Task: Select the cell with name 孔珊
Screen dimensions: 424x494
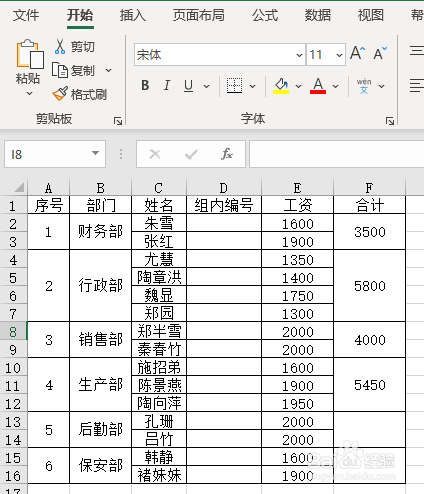Action: pyautogui.click(x=159, y=421)
